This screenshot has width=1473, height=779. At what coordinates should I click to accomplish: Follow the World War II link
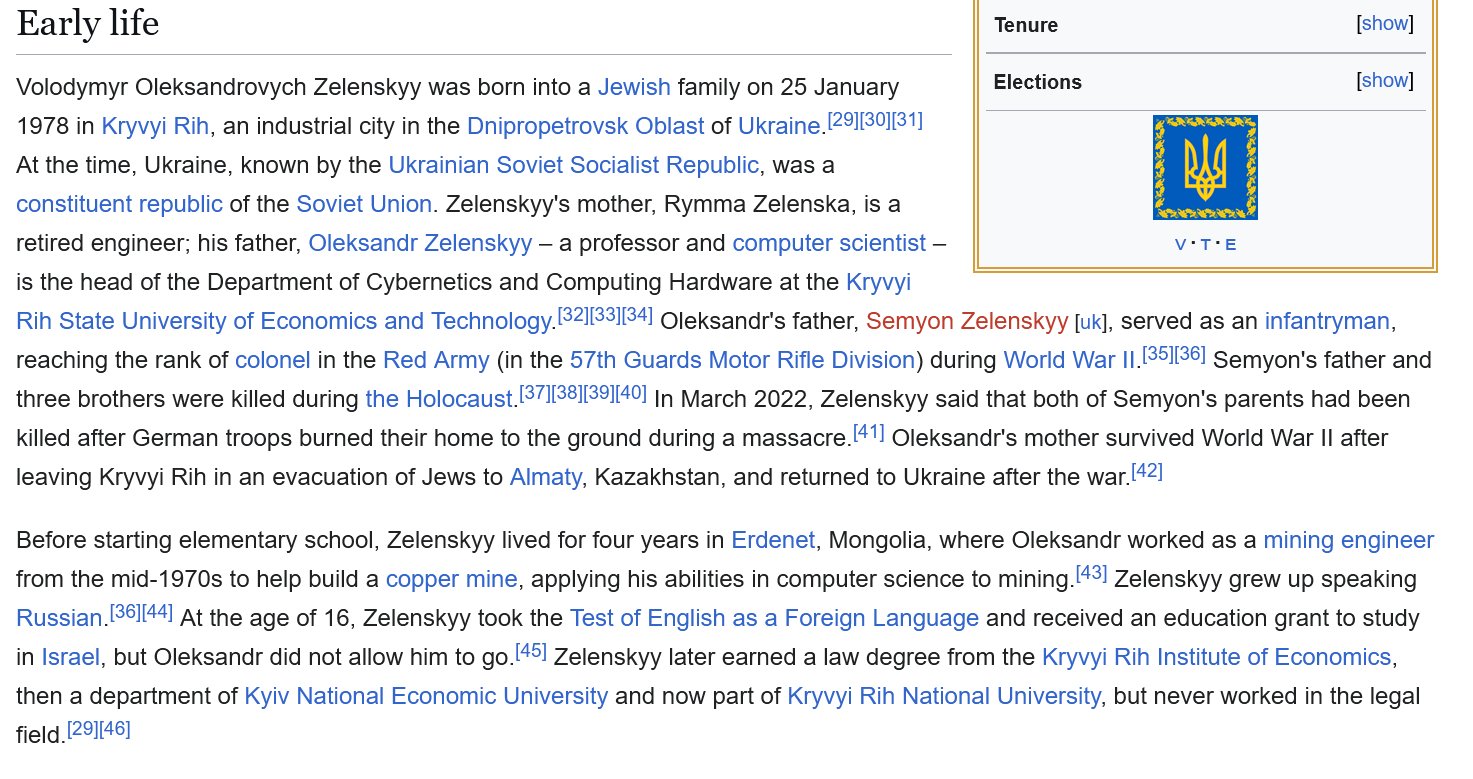coord(1070,360)
